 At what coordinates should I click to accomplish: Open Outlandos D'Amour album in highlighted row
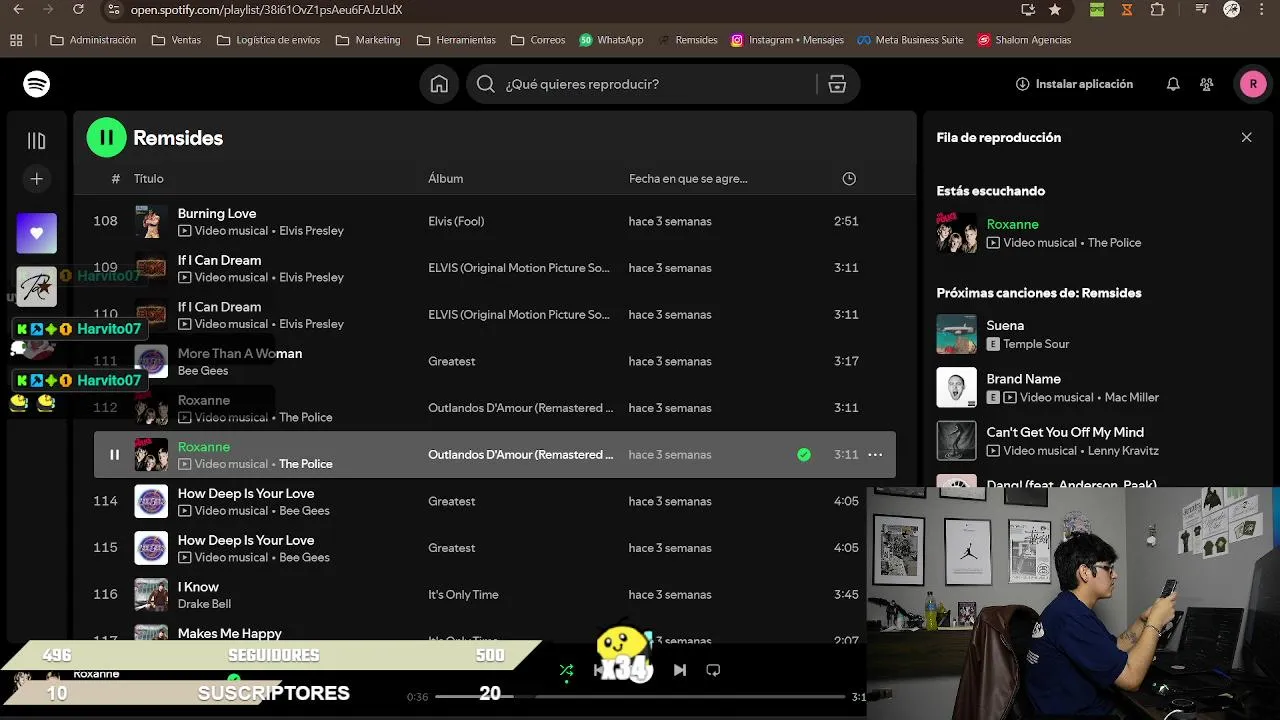click(x=521, y=455)
